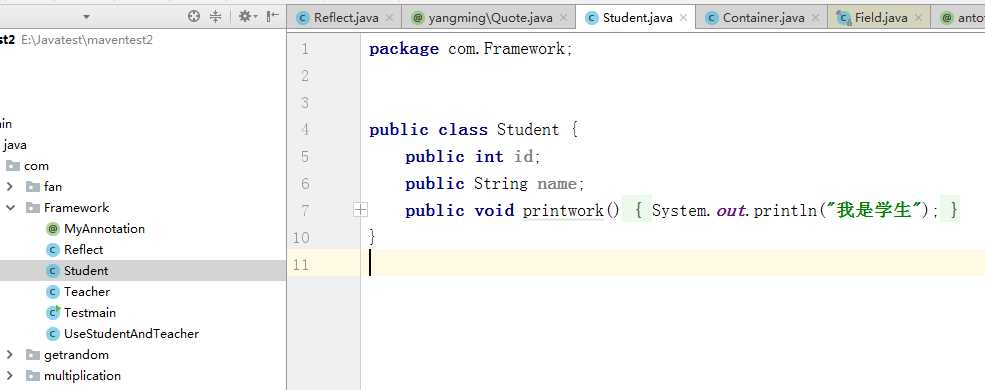Expand the multiplication package folder
The height and width of the screenshot is (390, 985).
(9, 376)
